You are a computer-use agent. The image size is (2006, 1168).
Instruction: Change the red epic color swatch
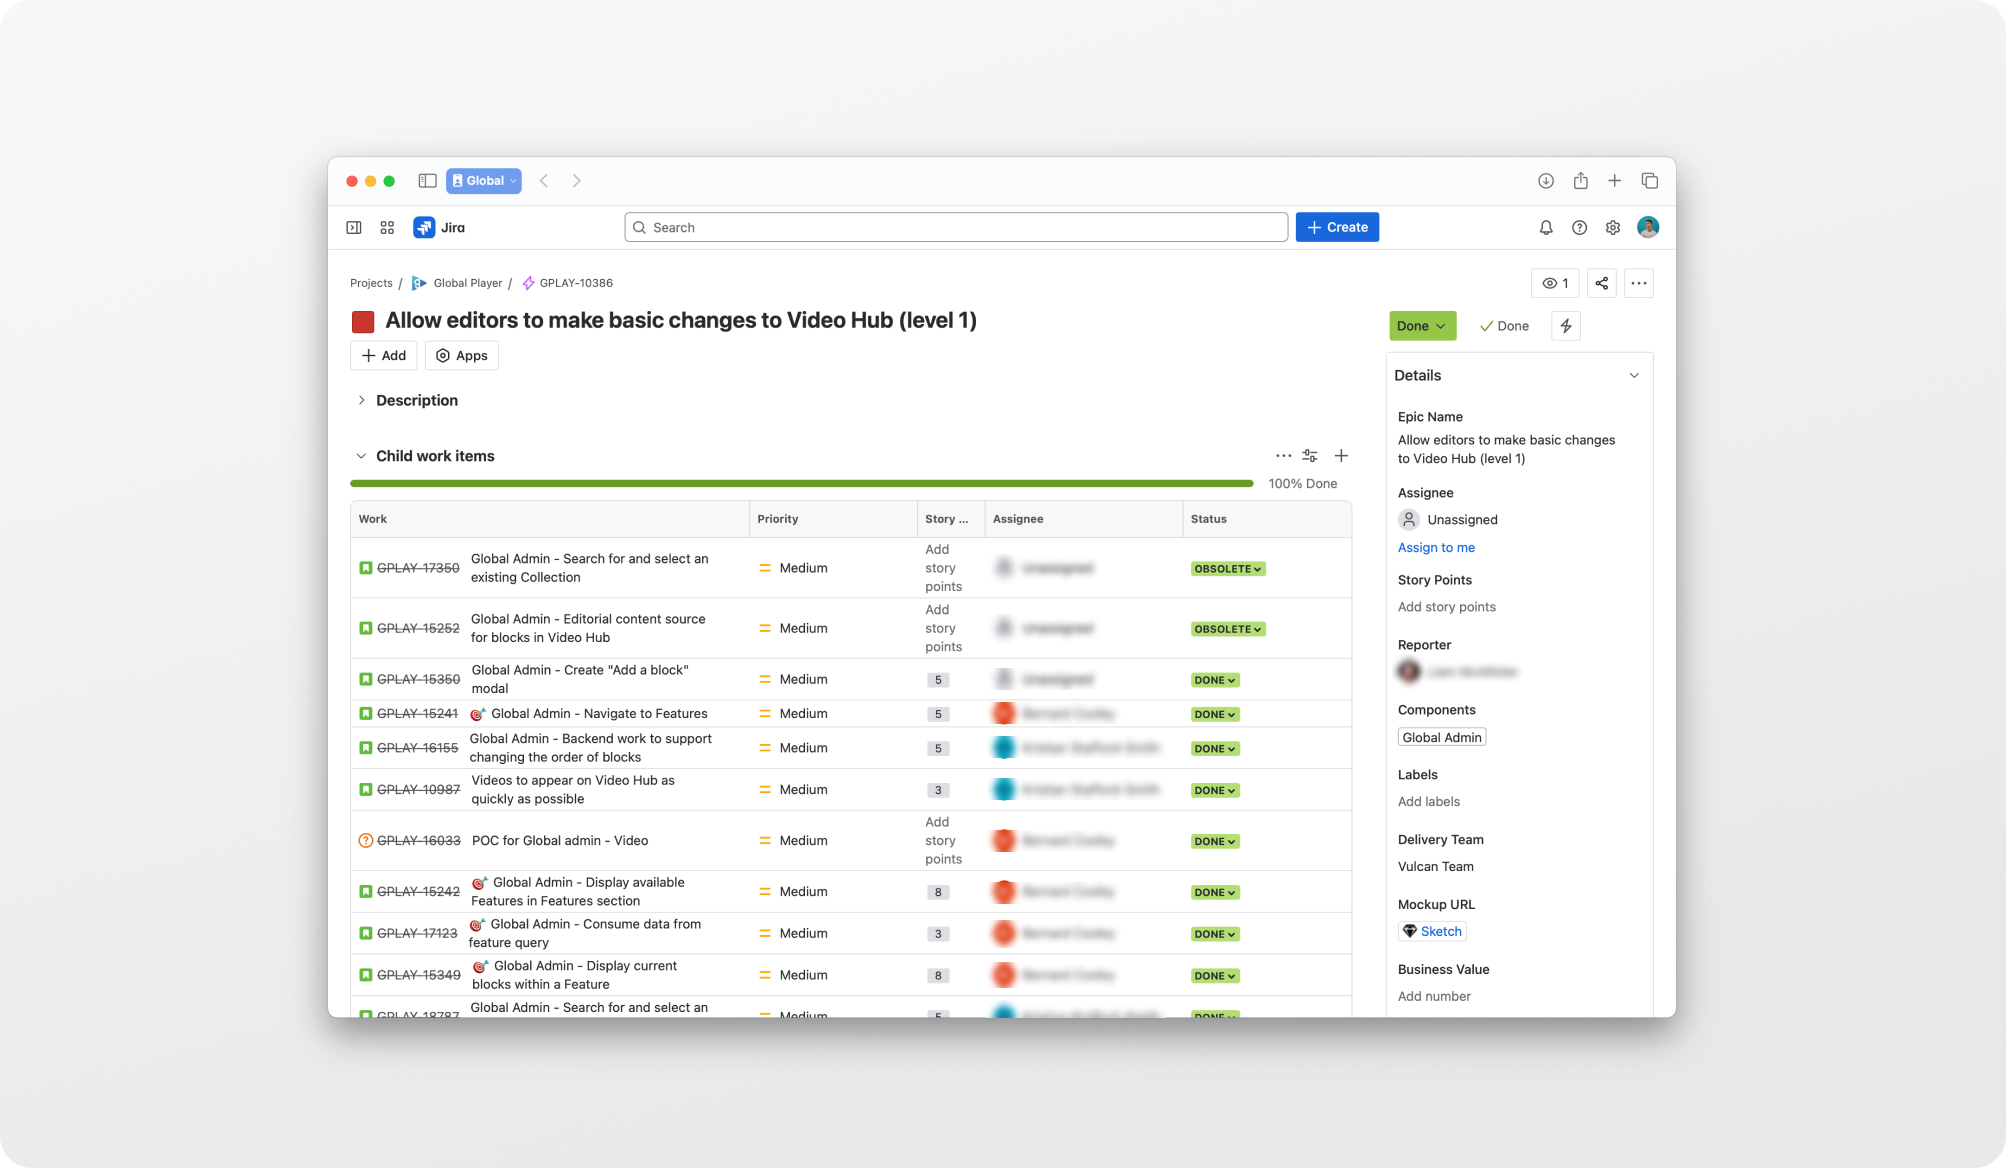tap(363, 321)
